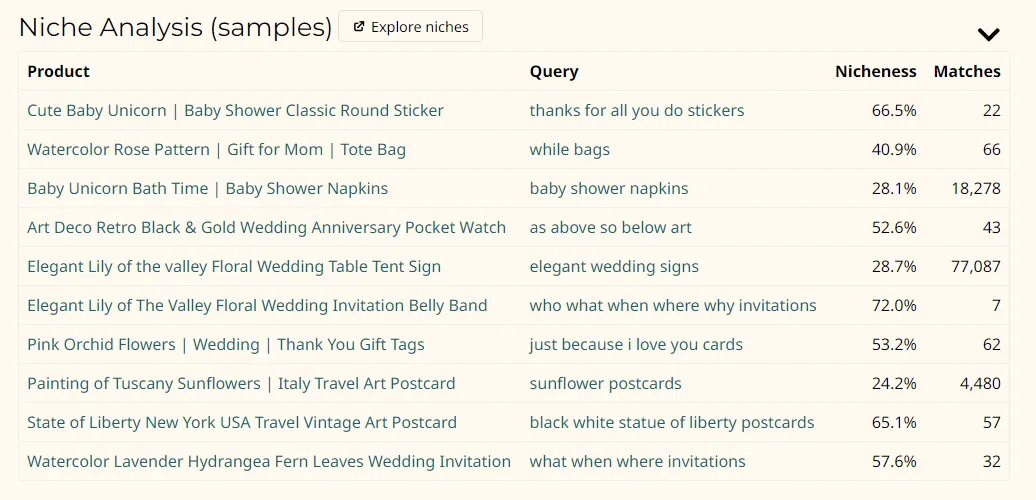Viewport: 1036px width, 500px height.
Task: Click the external link icon in Explore niches
Action: pyautogui.click(x=359, y=27)
